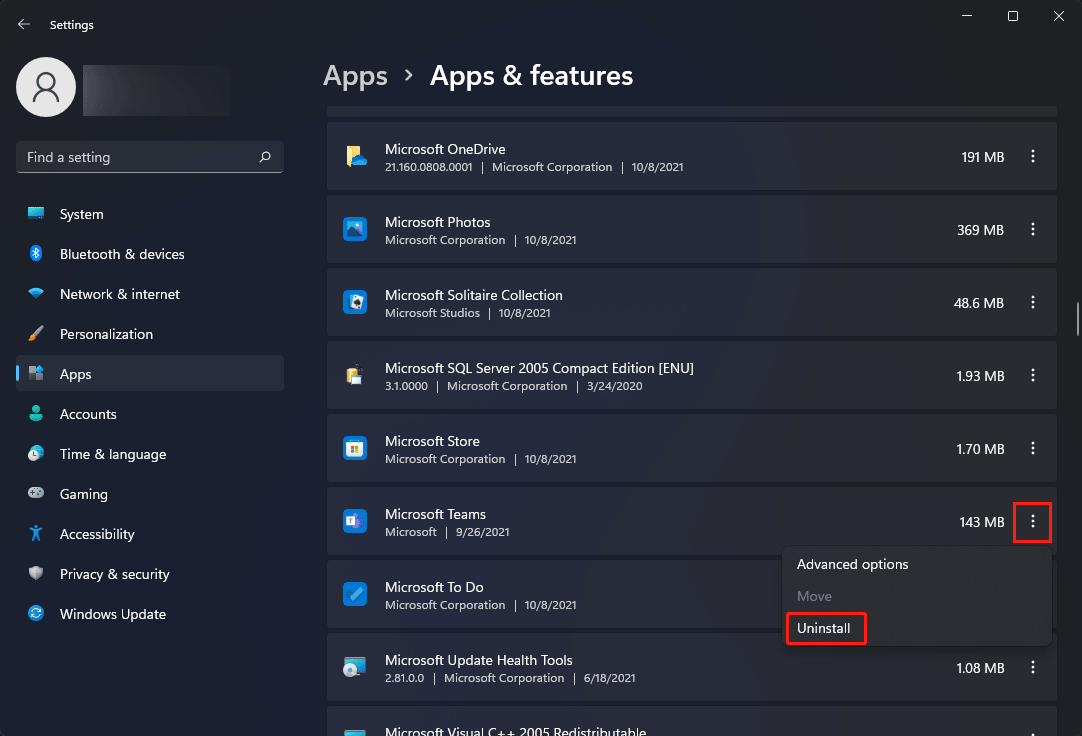The image size is (1082, 736).
Task: Select the Microsoft Teams app name
Action: click(435, 514)
